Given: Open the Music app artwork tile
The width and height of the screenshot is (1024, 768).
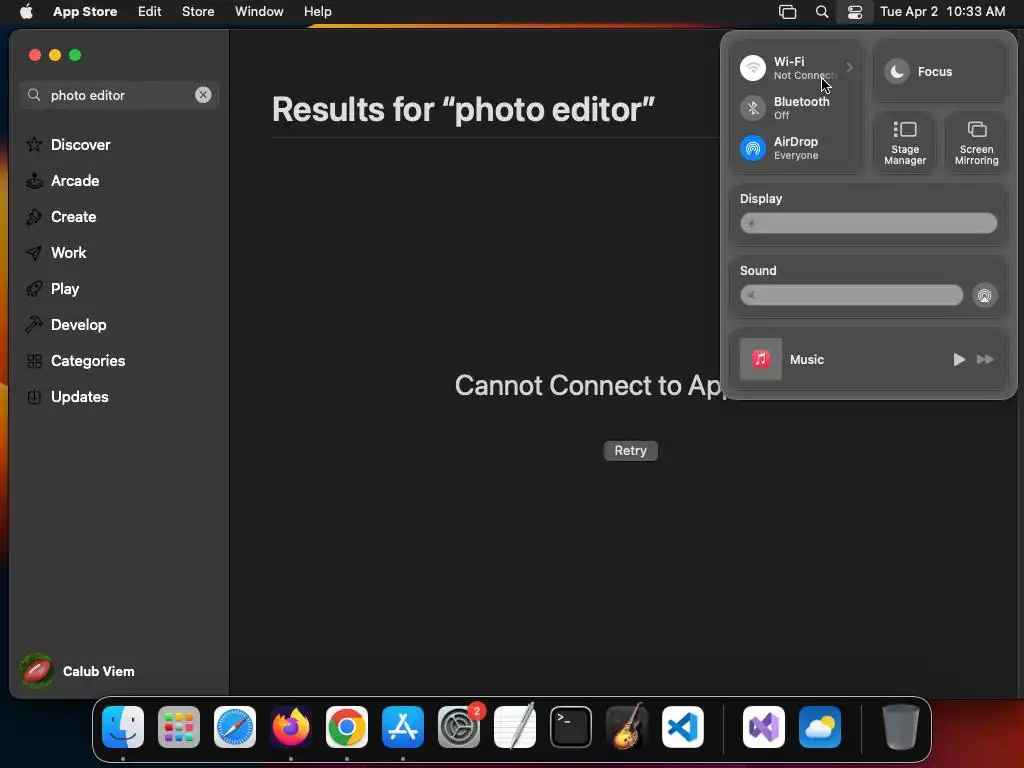Looking at the screenshot, I should tap(760, 359).
